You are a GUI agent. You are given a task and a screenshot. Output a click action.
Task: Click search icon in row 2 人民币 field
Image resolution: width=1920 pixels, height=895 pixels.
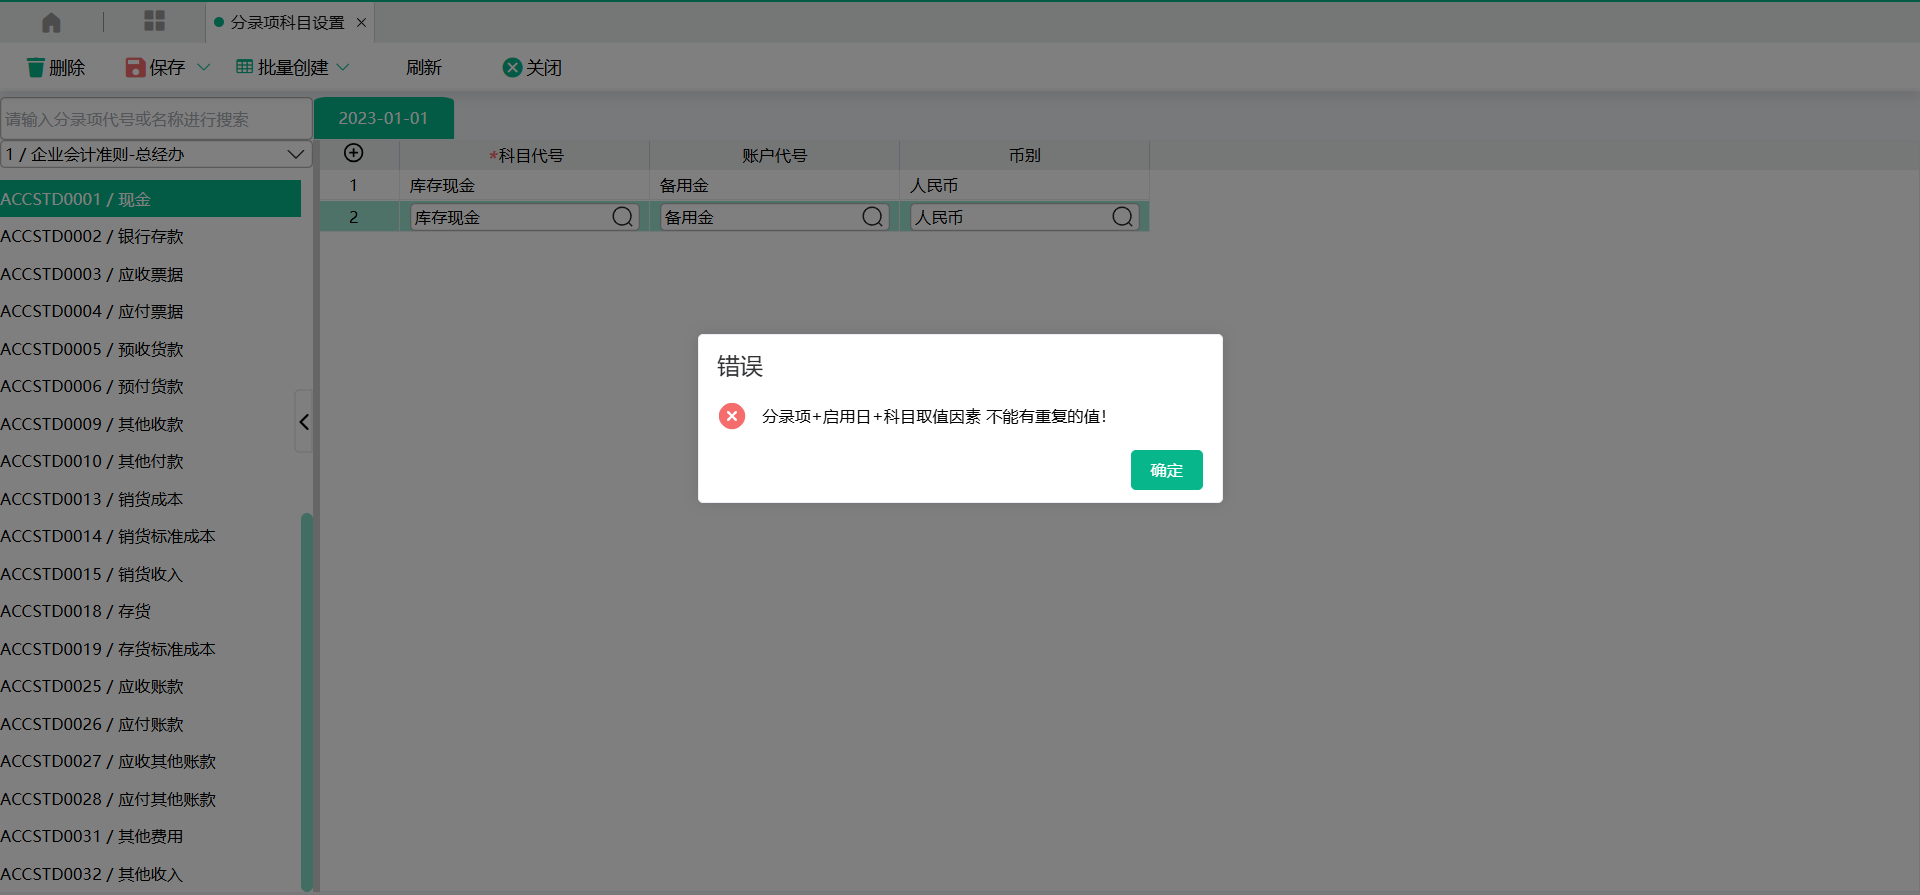pos(1122,217)
